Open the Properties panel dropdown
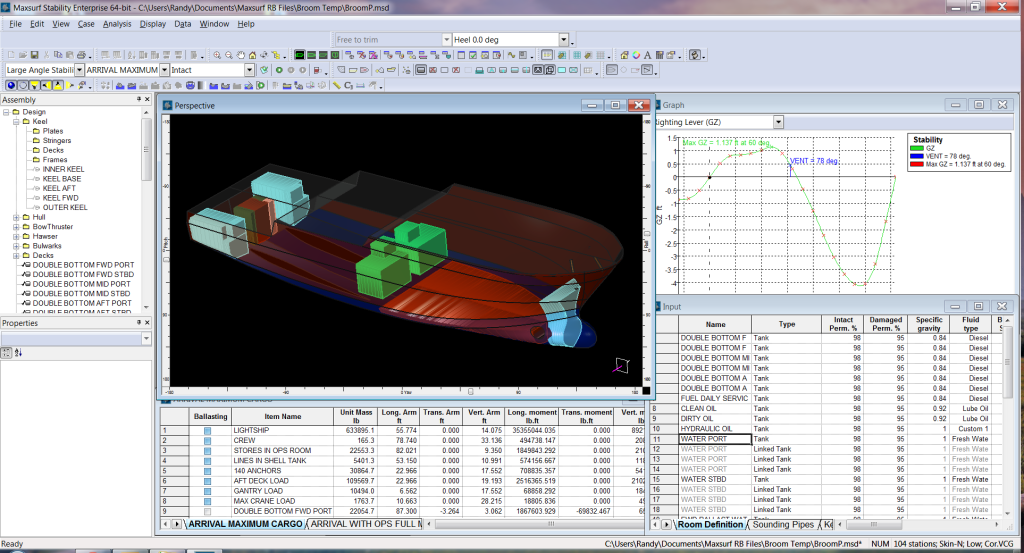Screen dimensions: 1024x553 pos(146,338)
